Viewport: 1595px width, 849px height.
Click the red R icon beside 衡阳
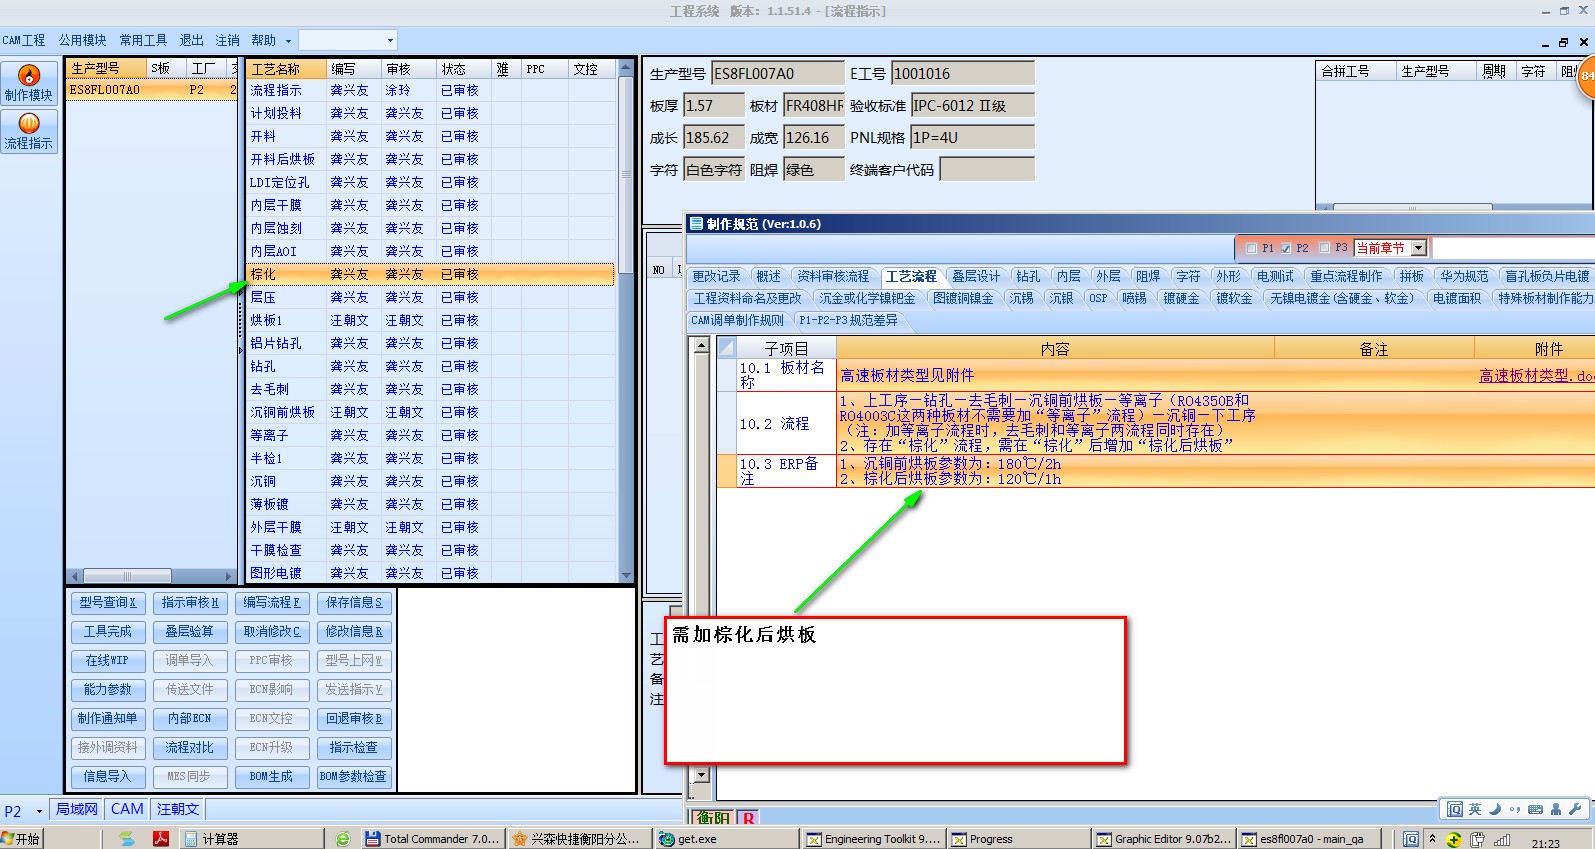(x=748, y=818)
